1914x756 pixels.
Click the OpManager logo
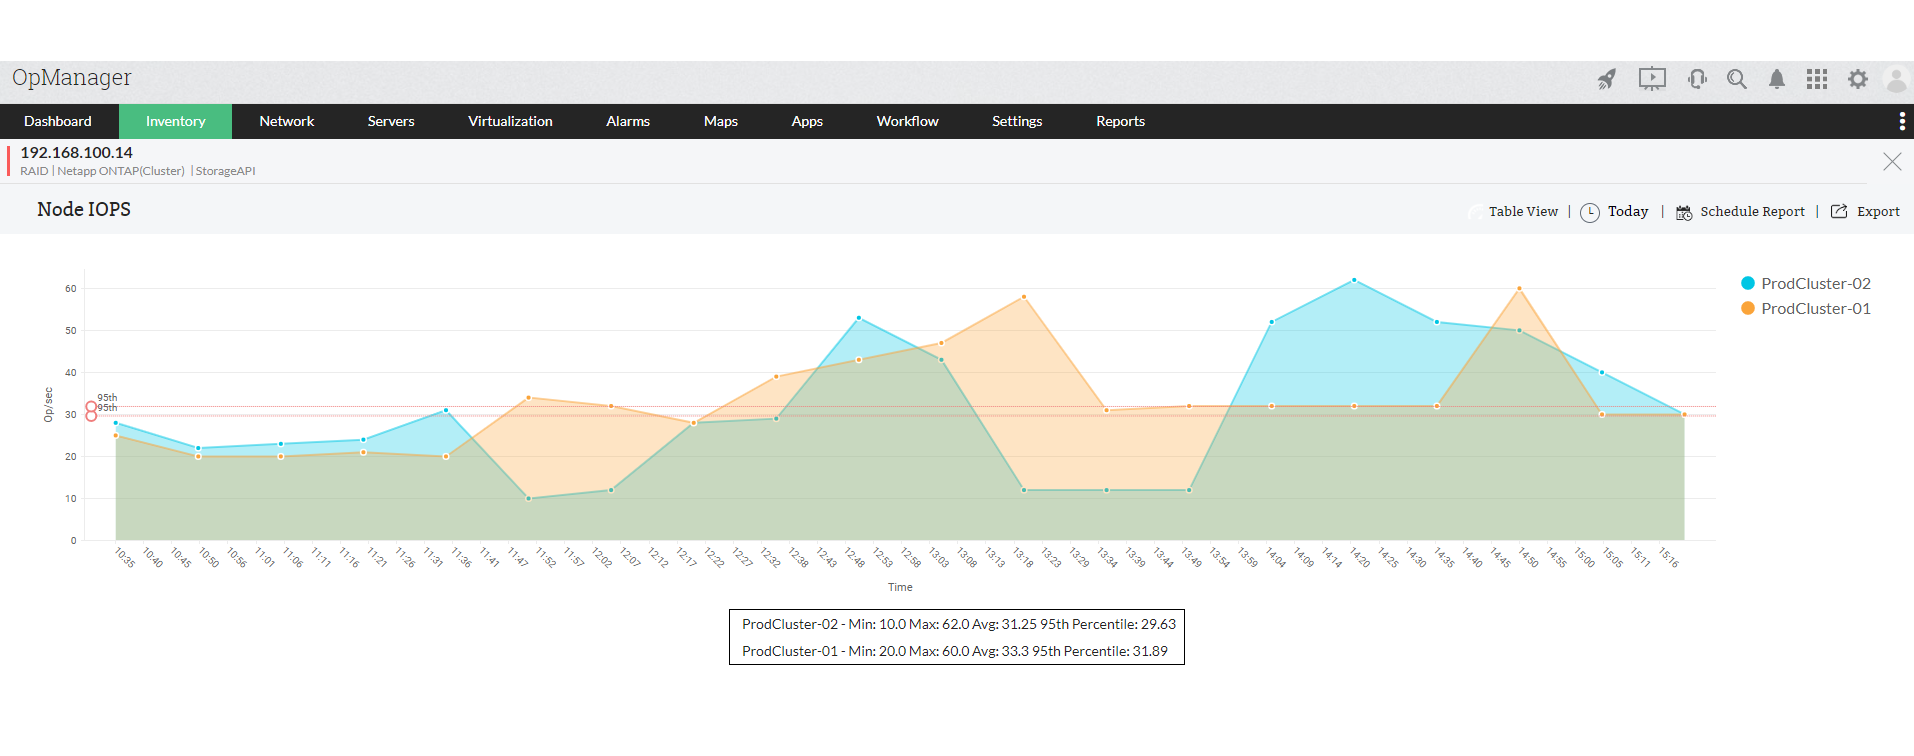tap(72, 78)
